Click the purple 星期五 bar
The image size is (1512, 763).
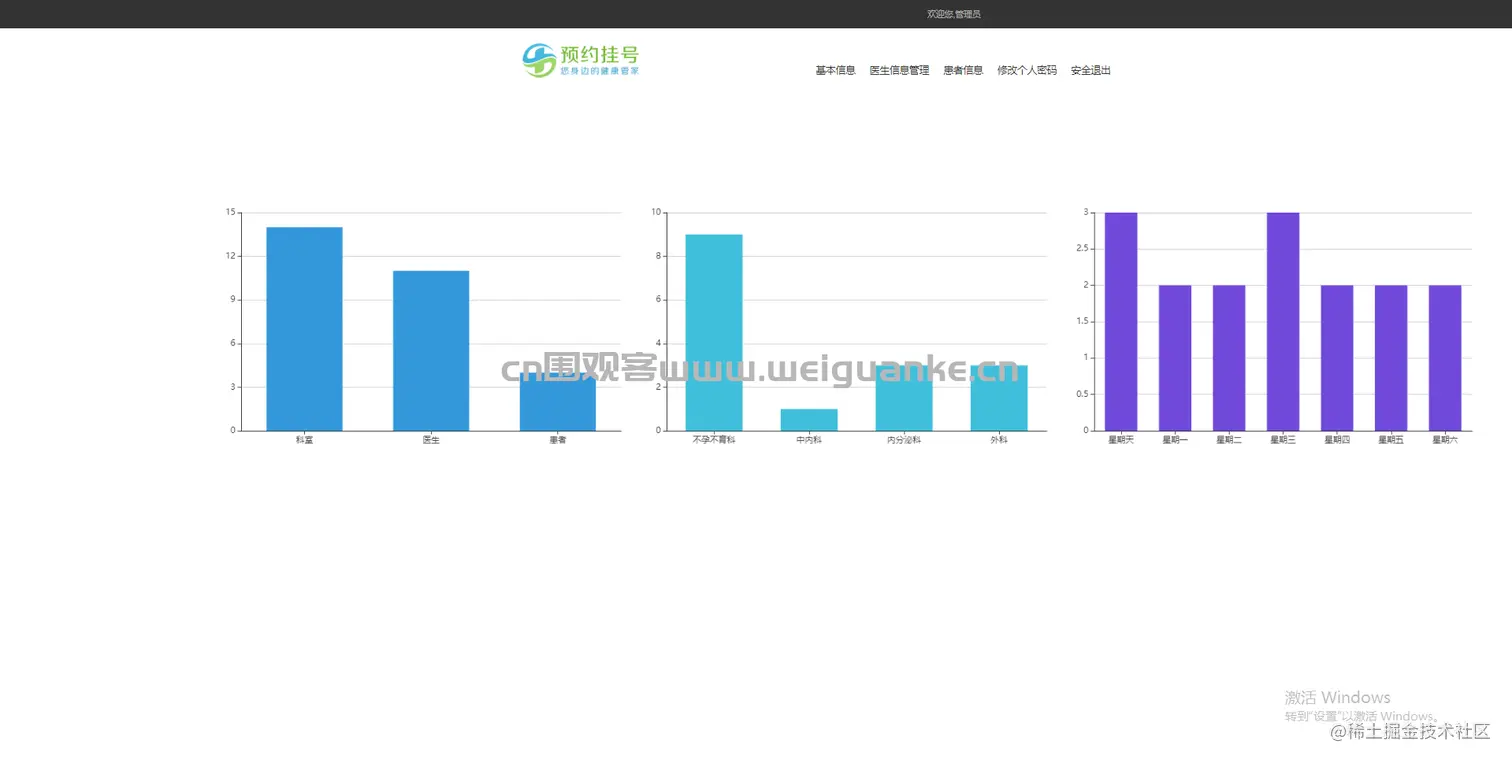(1391, 358)
